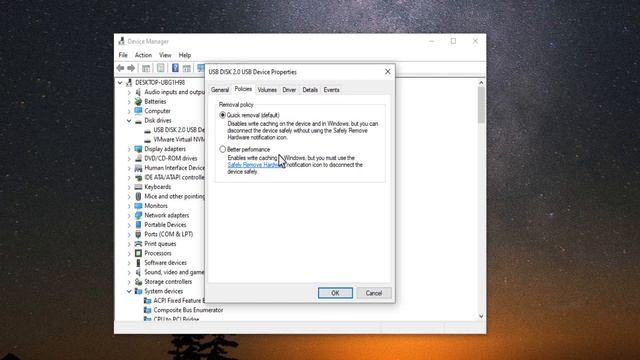Image resolution: width=640 pixels, height=360 pixels.
Task: Click the Disk drives category icon
Action: [x=138, y=121]
